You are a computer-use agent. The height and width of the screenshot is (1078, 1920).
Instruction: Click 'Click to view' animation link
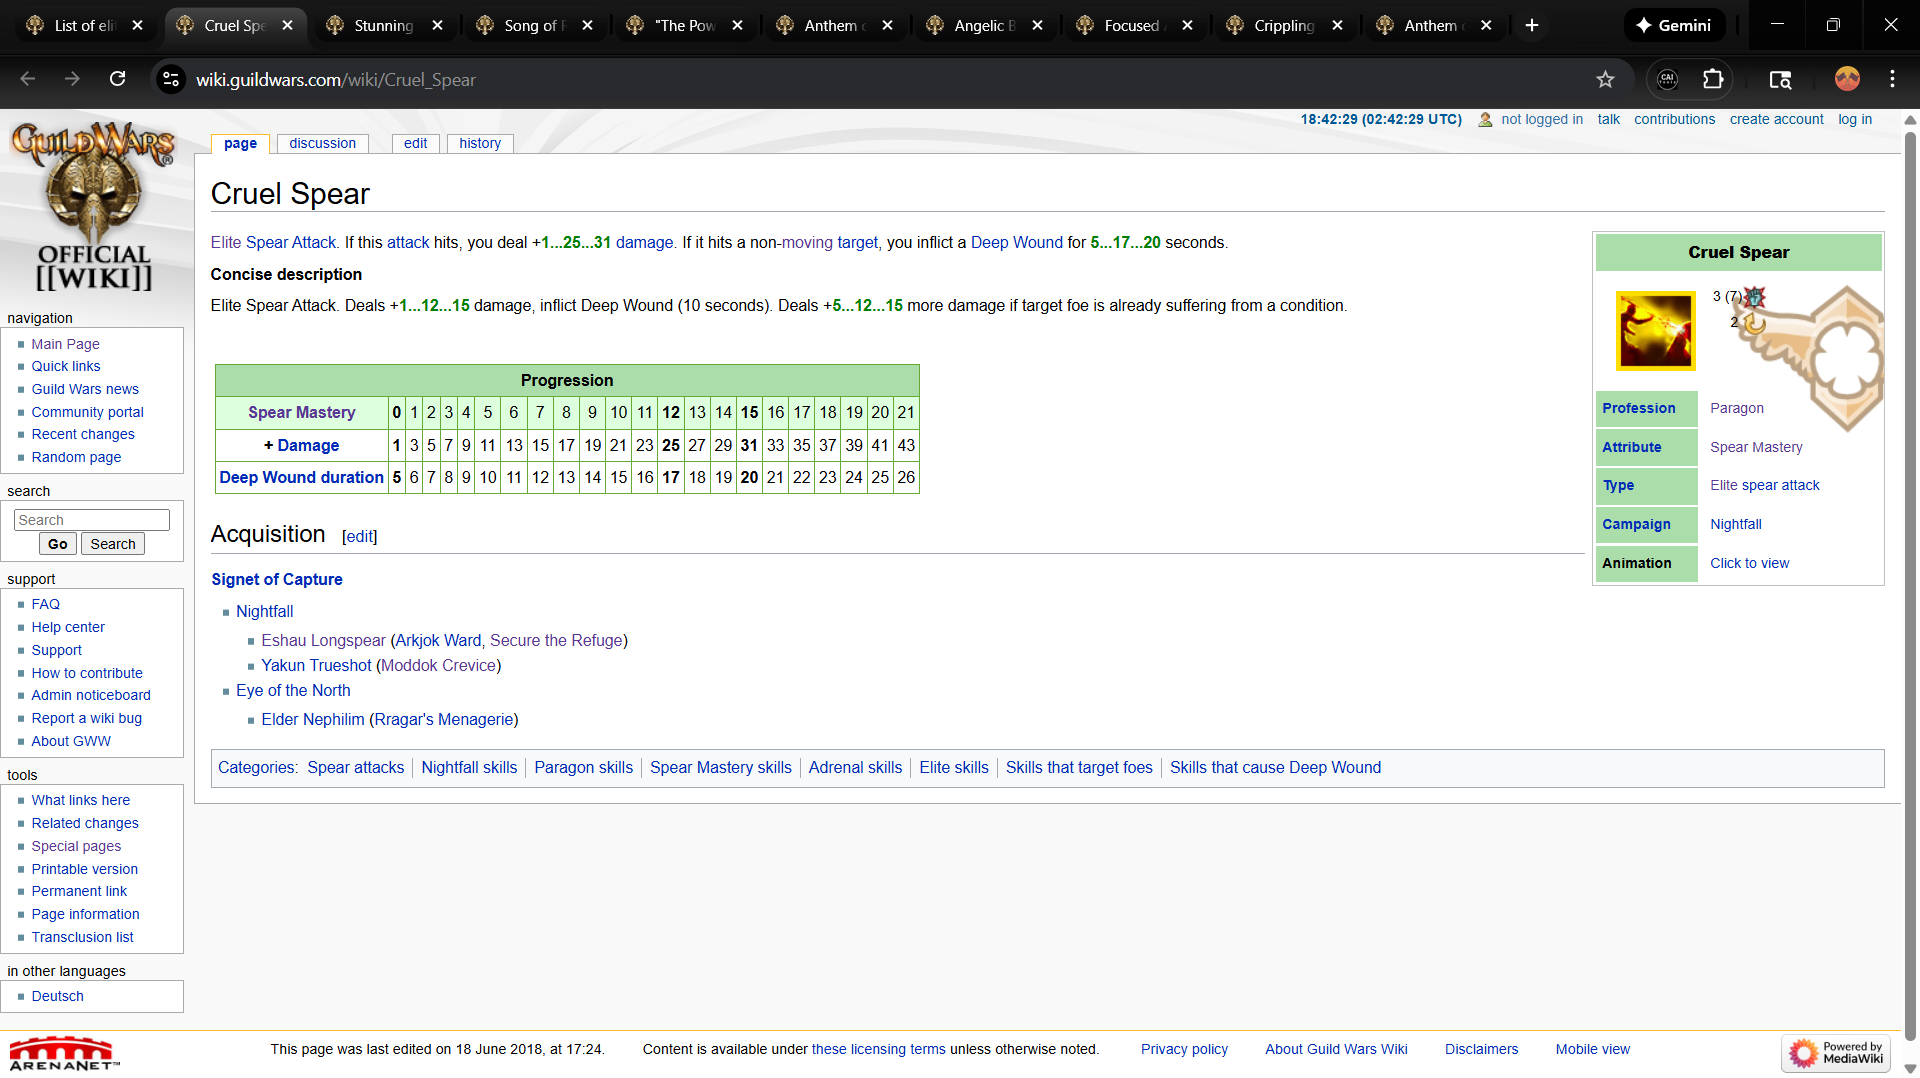click(1749, 563)
